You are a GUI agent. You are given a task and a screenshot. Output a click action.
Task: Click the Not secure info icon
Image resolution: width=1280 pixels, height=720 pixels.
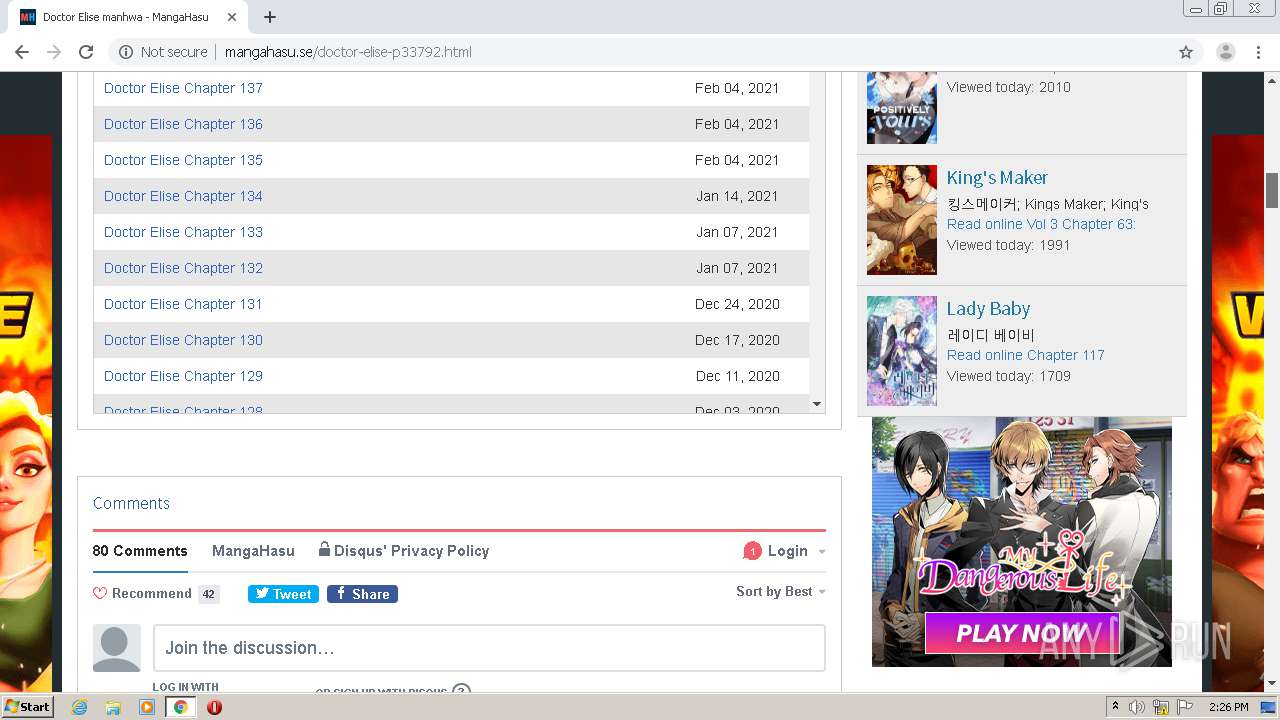coord(125,52)
